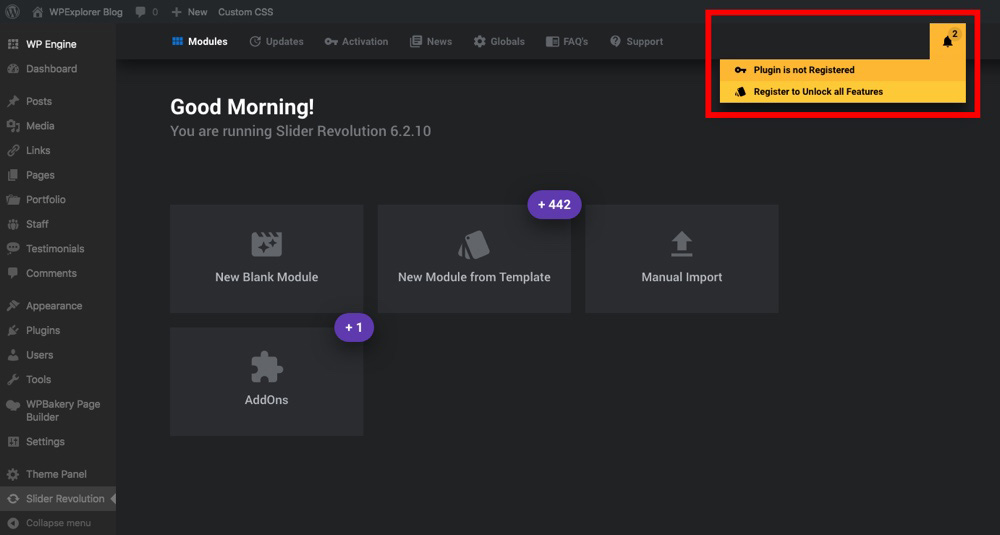Open the WPExplorer Blog home icon
Screen dimensions: 1000x535
click(x=38, y=12)
